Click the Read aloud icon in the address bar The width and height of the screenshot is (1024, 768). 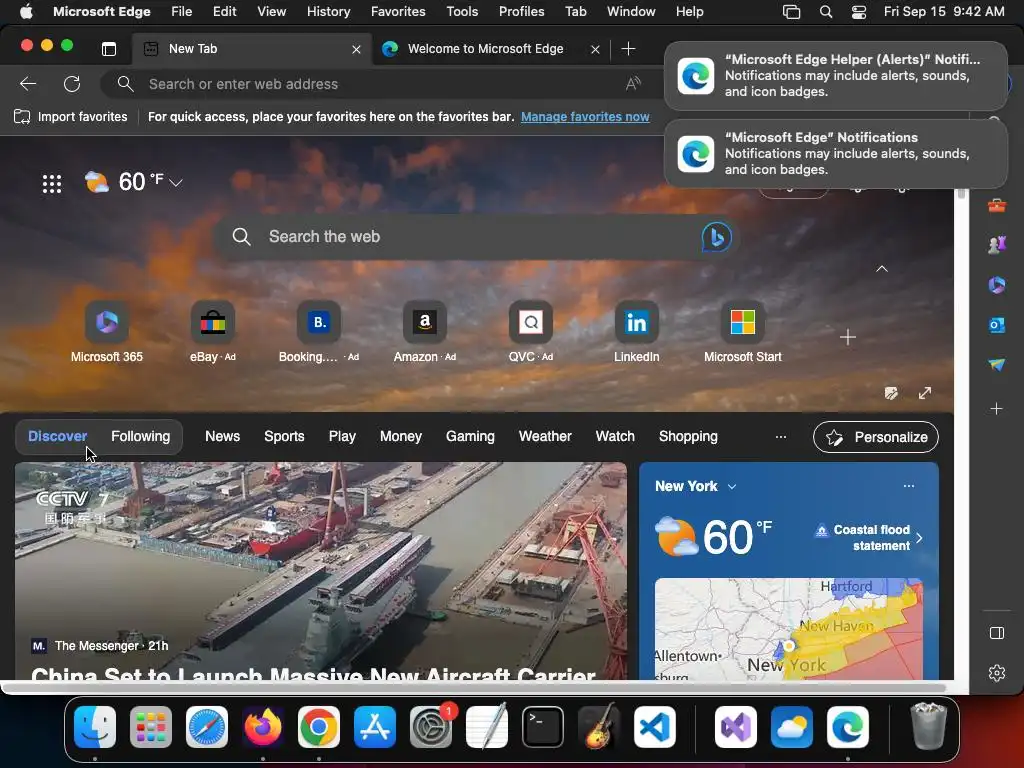tap(633, 84)
